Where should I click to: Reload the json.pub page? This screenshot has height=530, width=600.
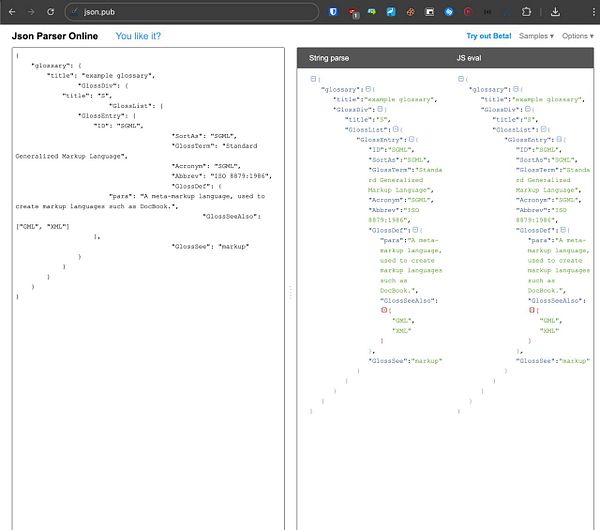coord(51,11)
